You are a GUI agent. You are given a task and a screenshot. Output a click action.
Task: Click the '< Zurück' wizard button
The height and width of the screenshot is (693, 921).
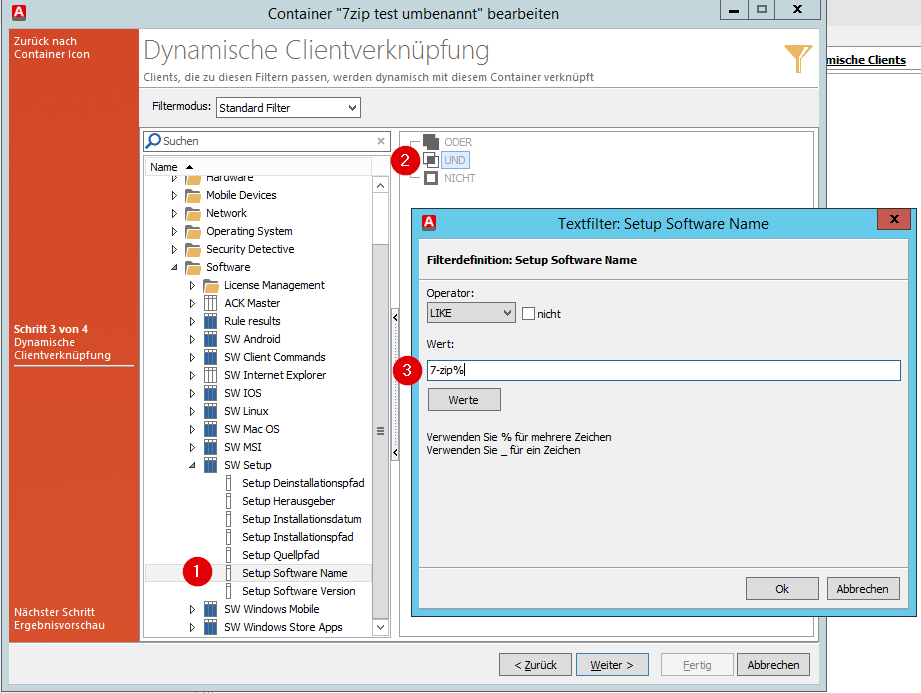coord(535,665)
